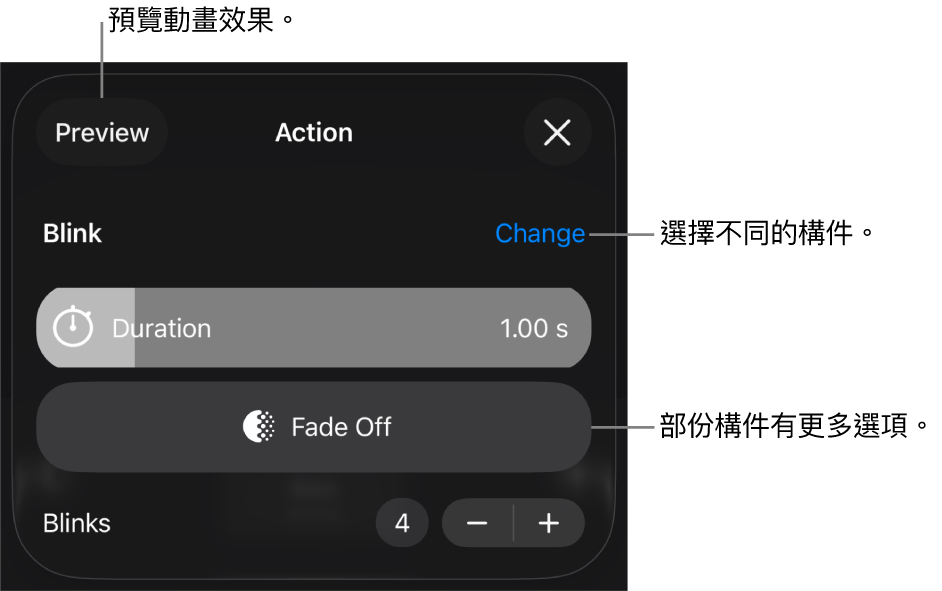Click the Blink action name label
The image size is (942, 591).
pos(73,233)
